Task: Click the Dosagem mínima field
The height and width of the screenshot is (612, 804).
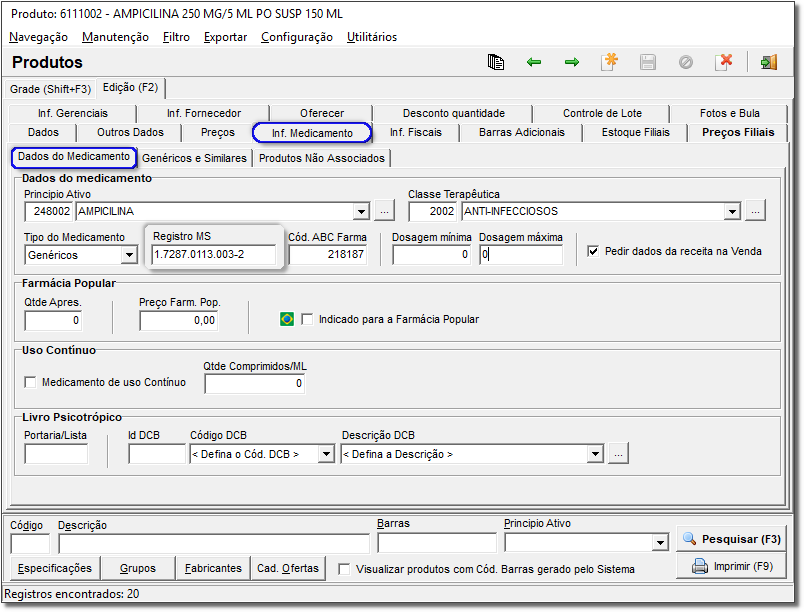Action: [431, 255]
